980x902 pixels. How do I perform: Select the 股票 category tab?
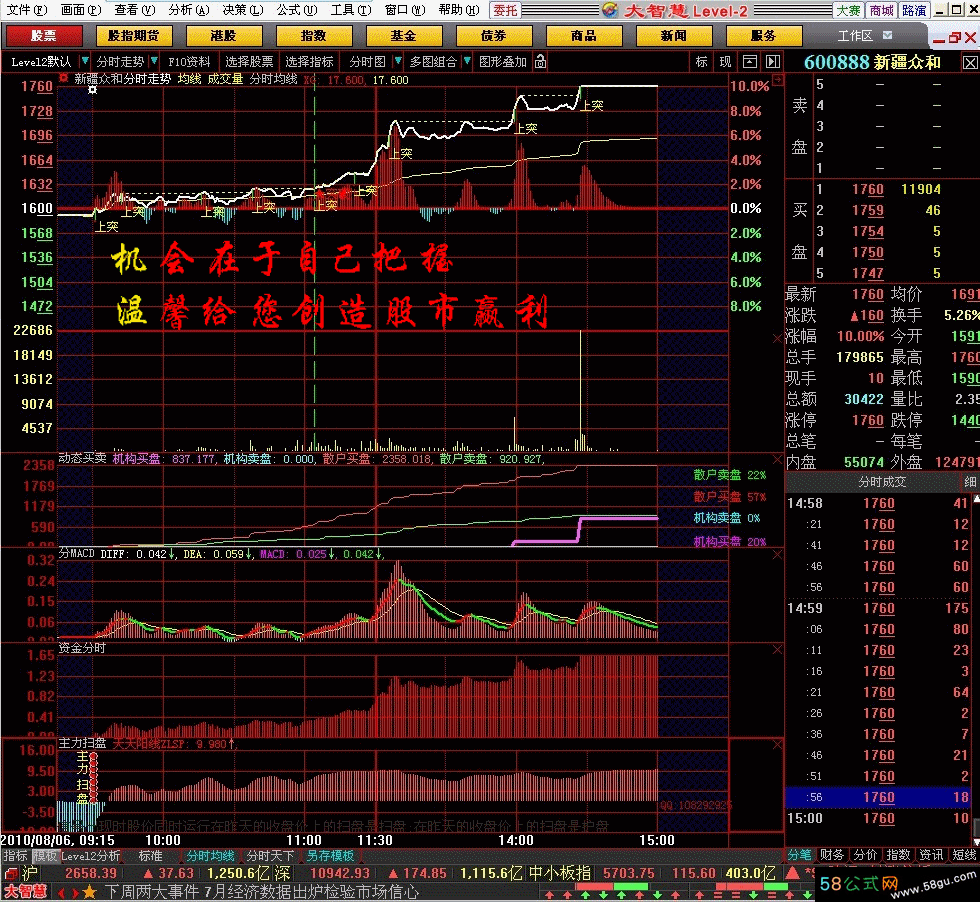click(43, 36)
